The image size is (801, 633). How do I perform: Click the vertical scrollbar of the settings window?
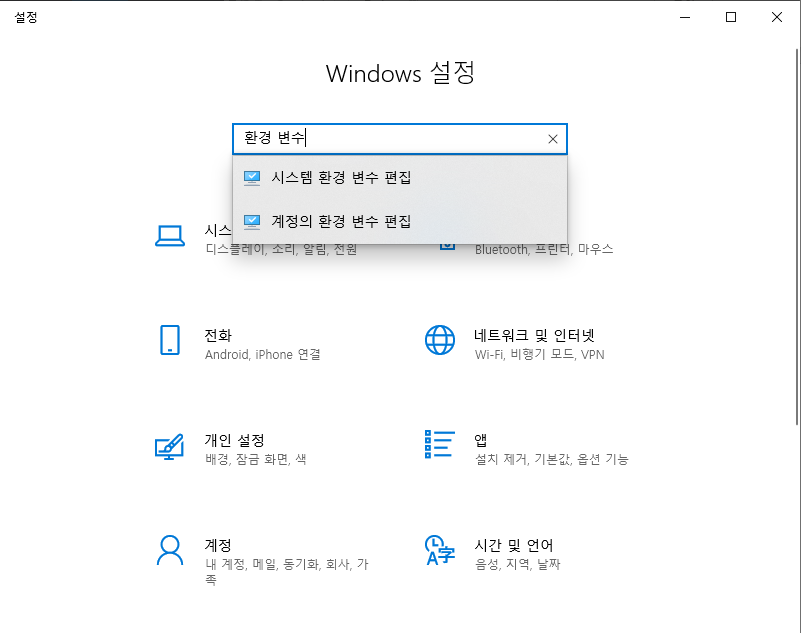(797, 236)
